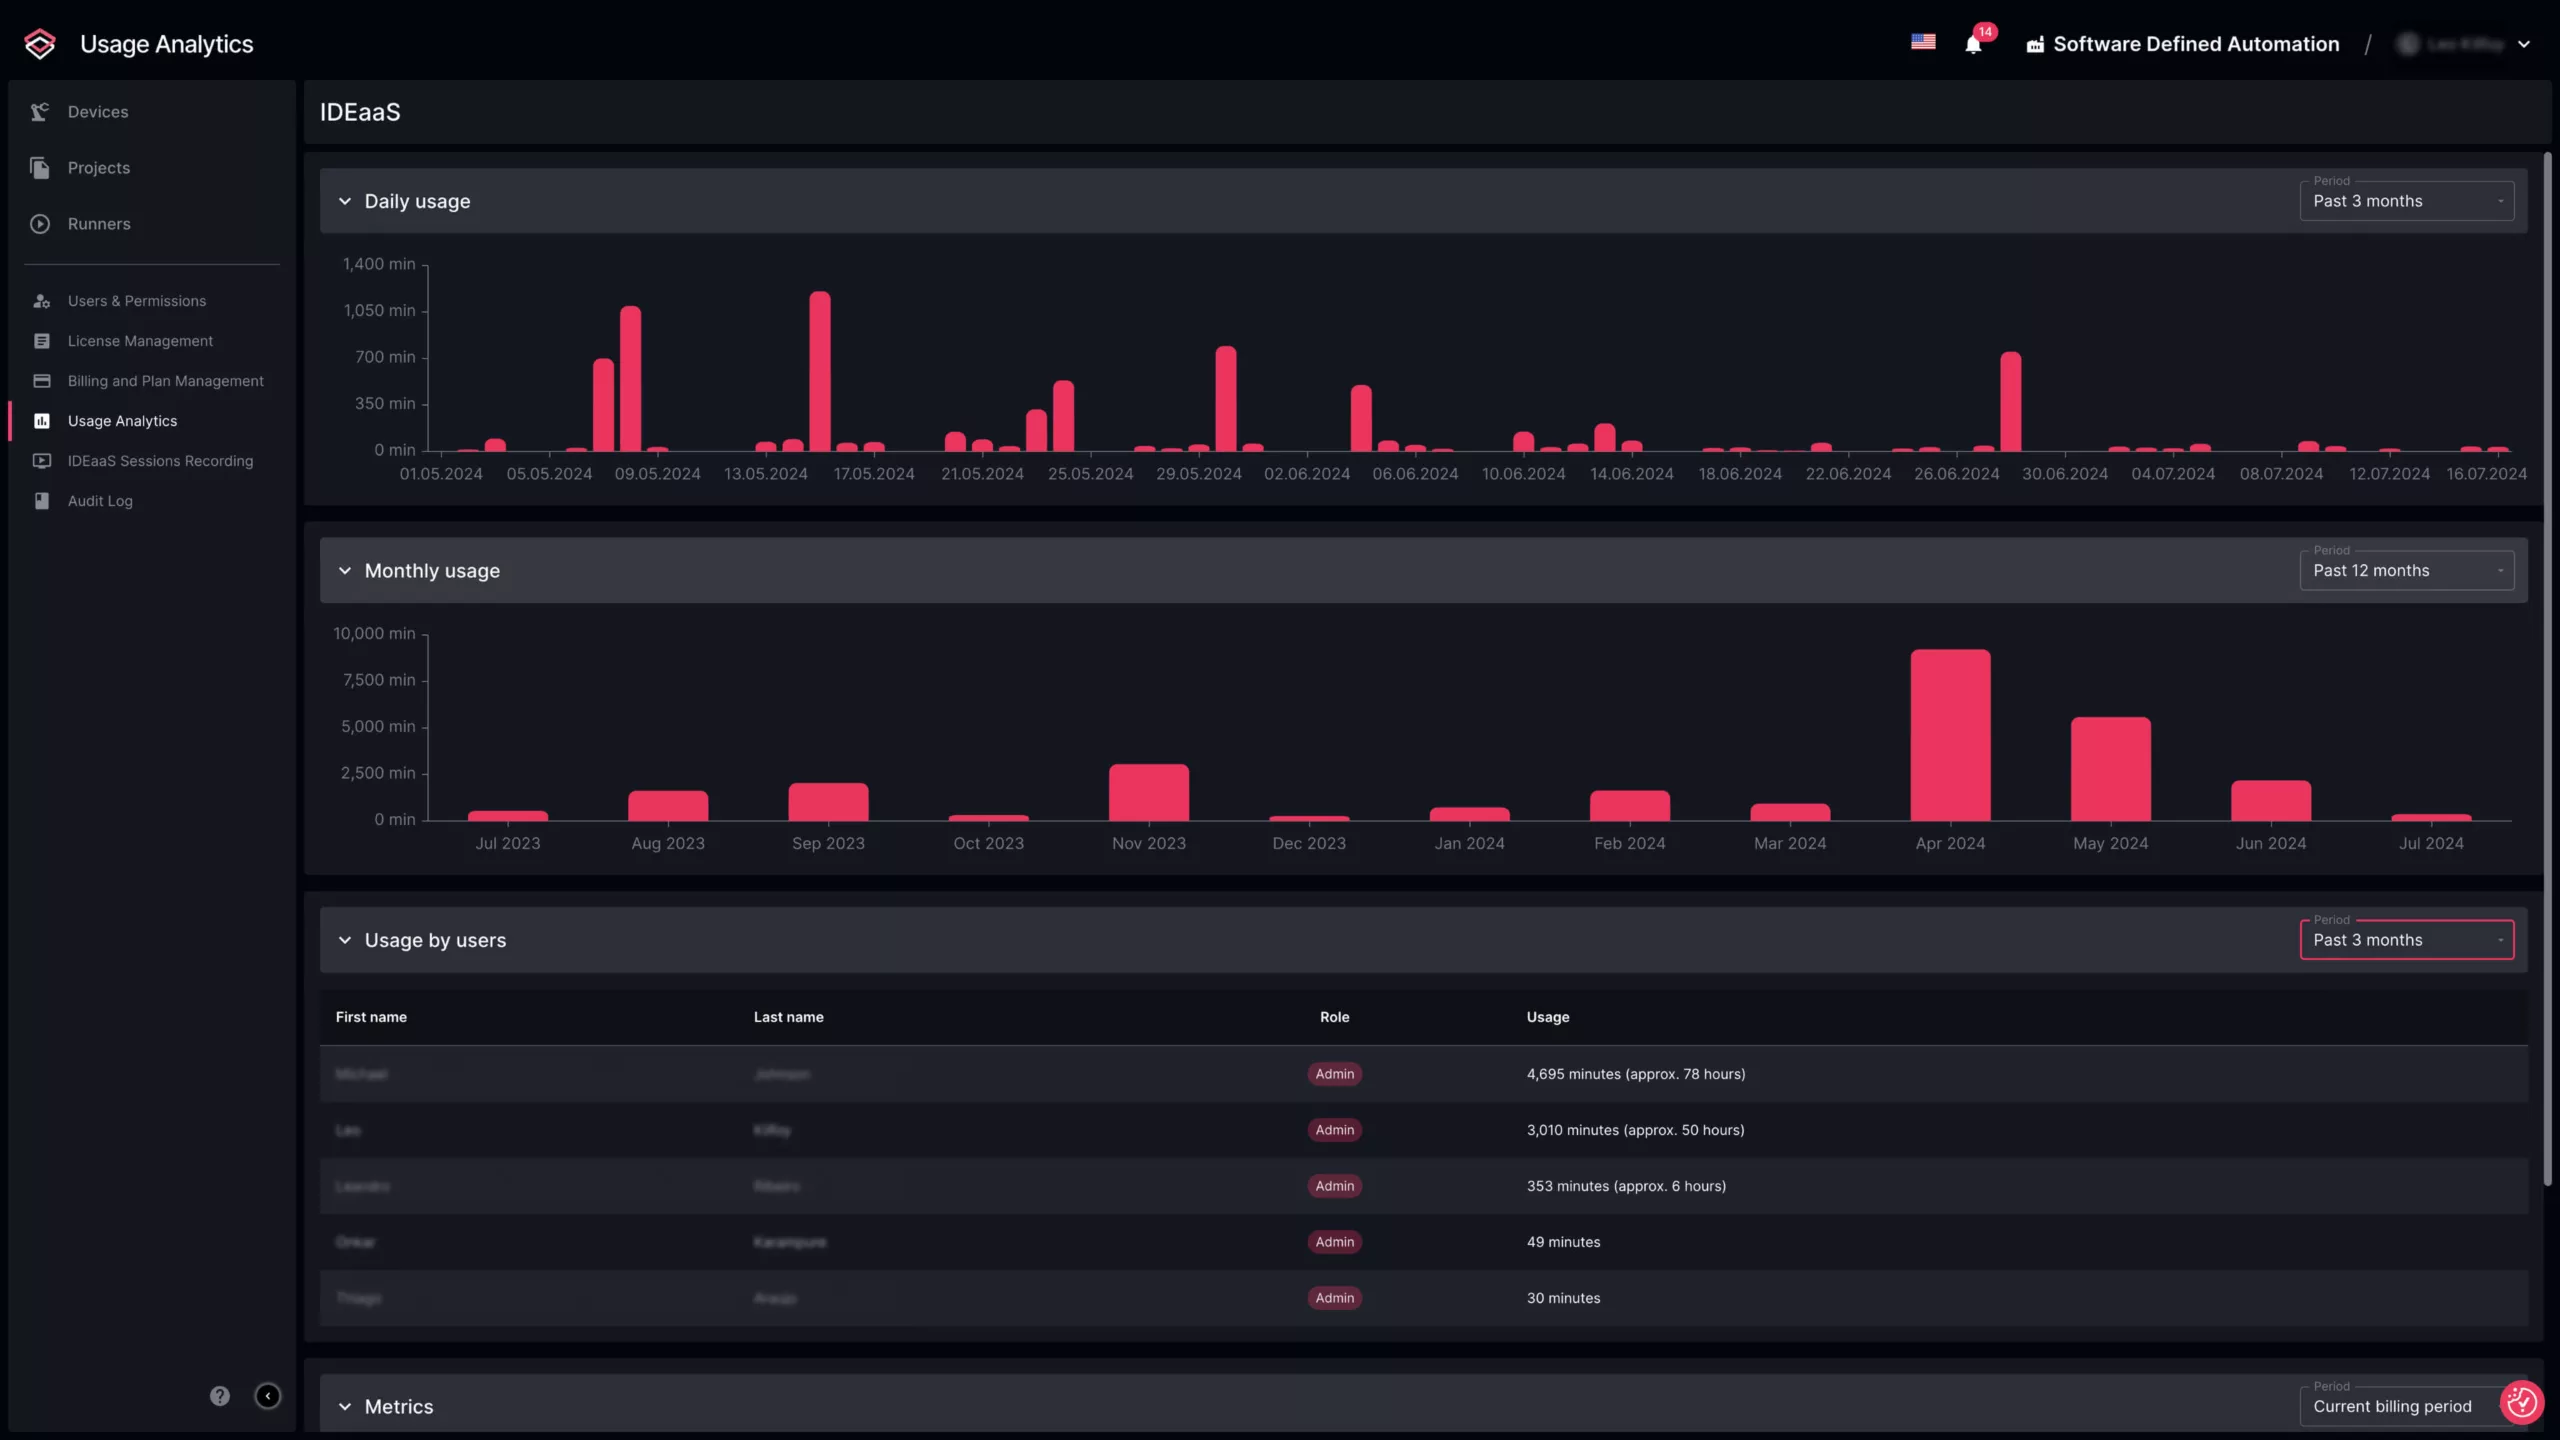The height and width of the screenshot is (1440, 2560).
Task: Open IDEaaS Sessions Recording page
Action: tap(160, 461)
